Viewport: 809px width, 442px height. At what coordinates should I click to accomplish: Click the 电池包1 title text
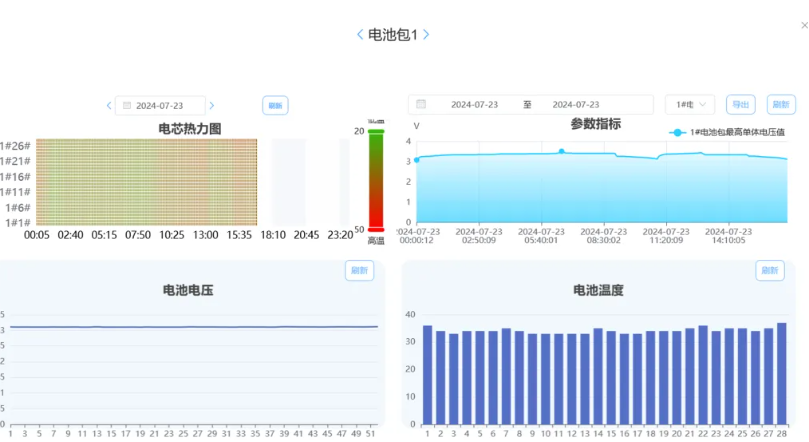coord(393,35)
